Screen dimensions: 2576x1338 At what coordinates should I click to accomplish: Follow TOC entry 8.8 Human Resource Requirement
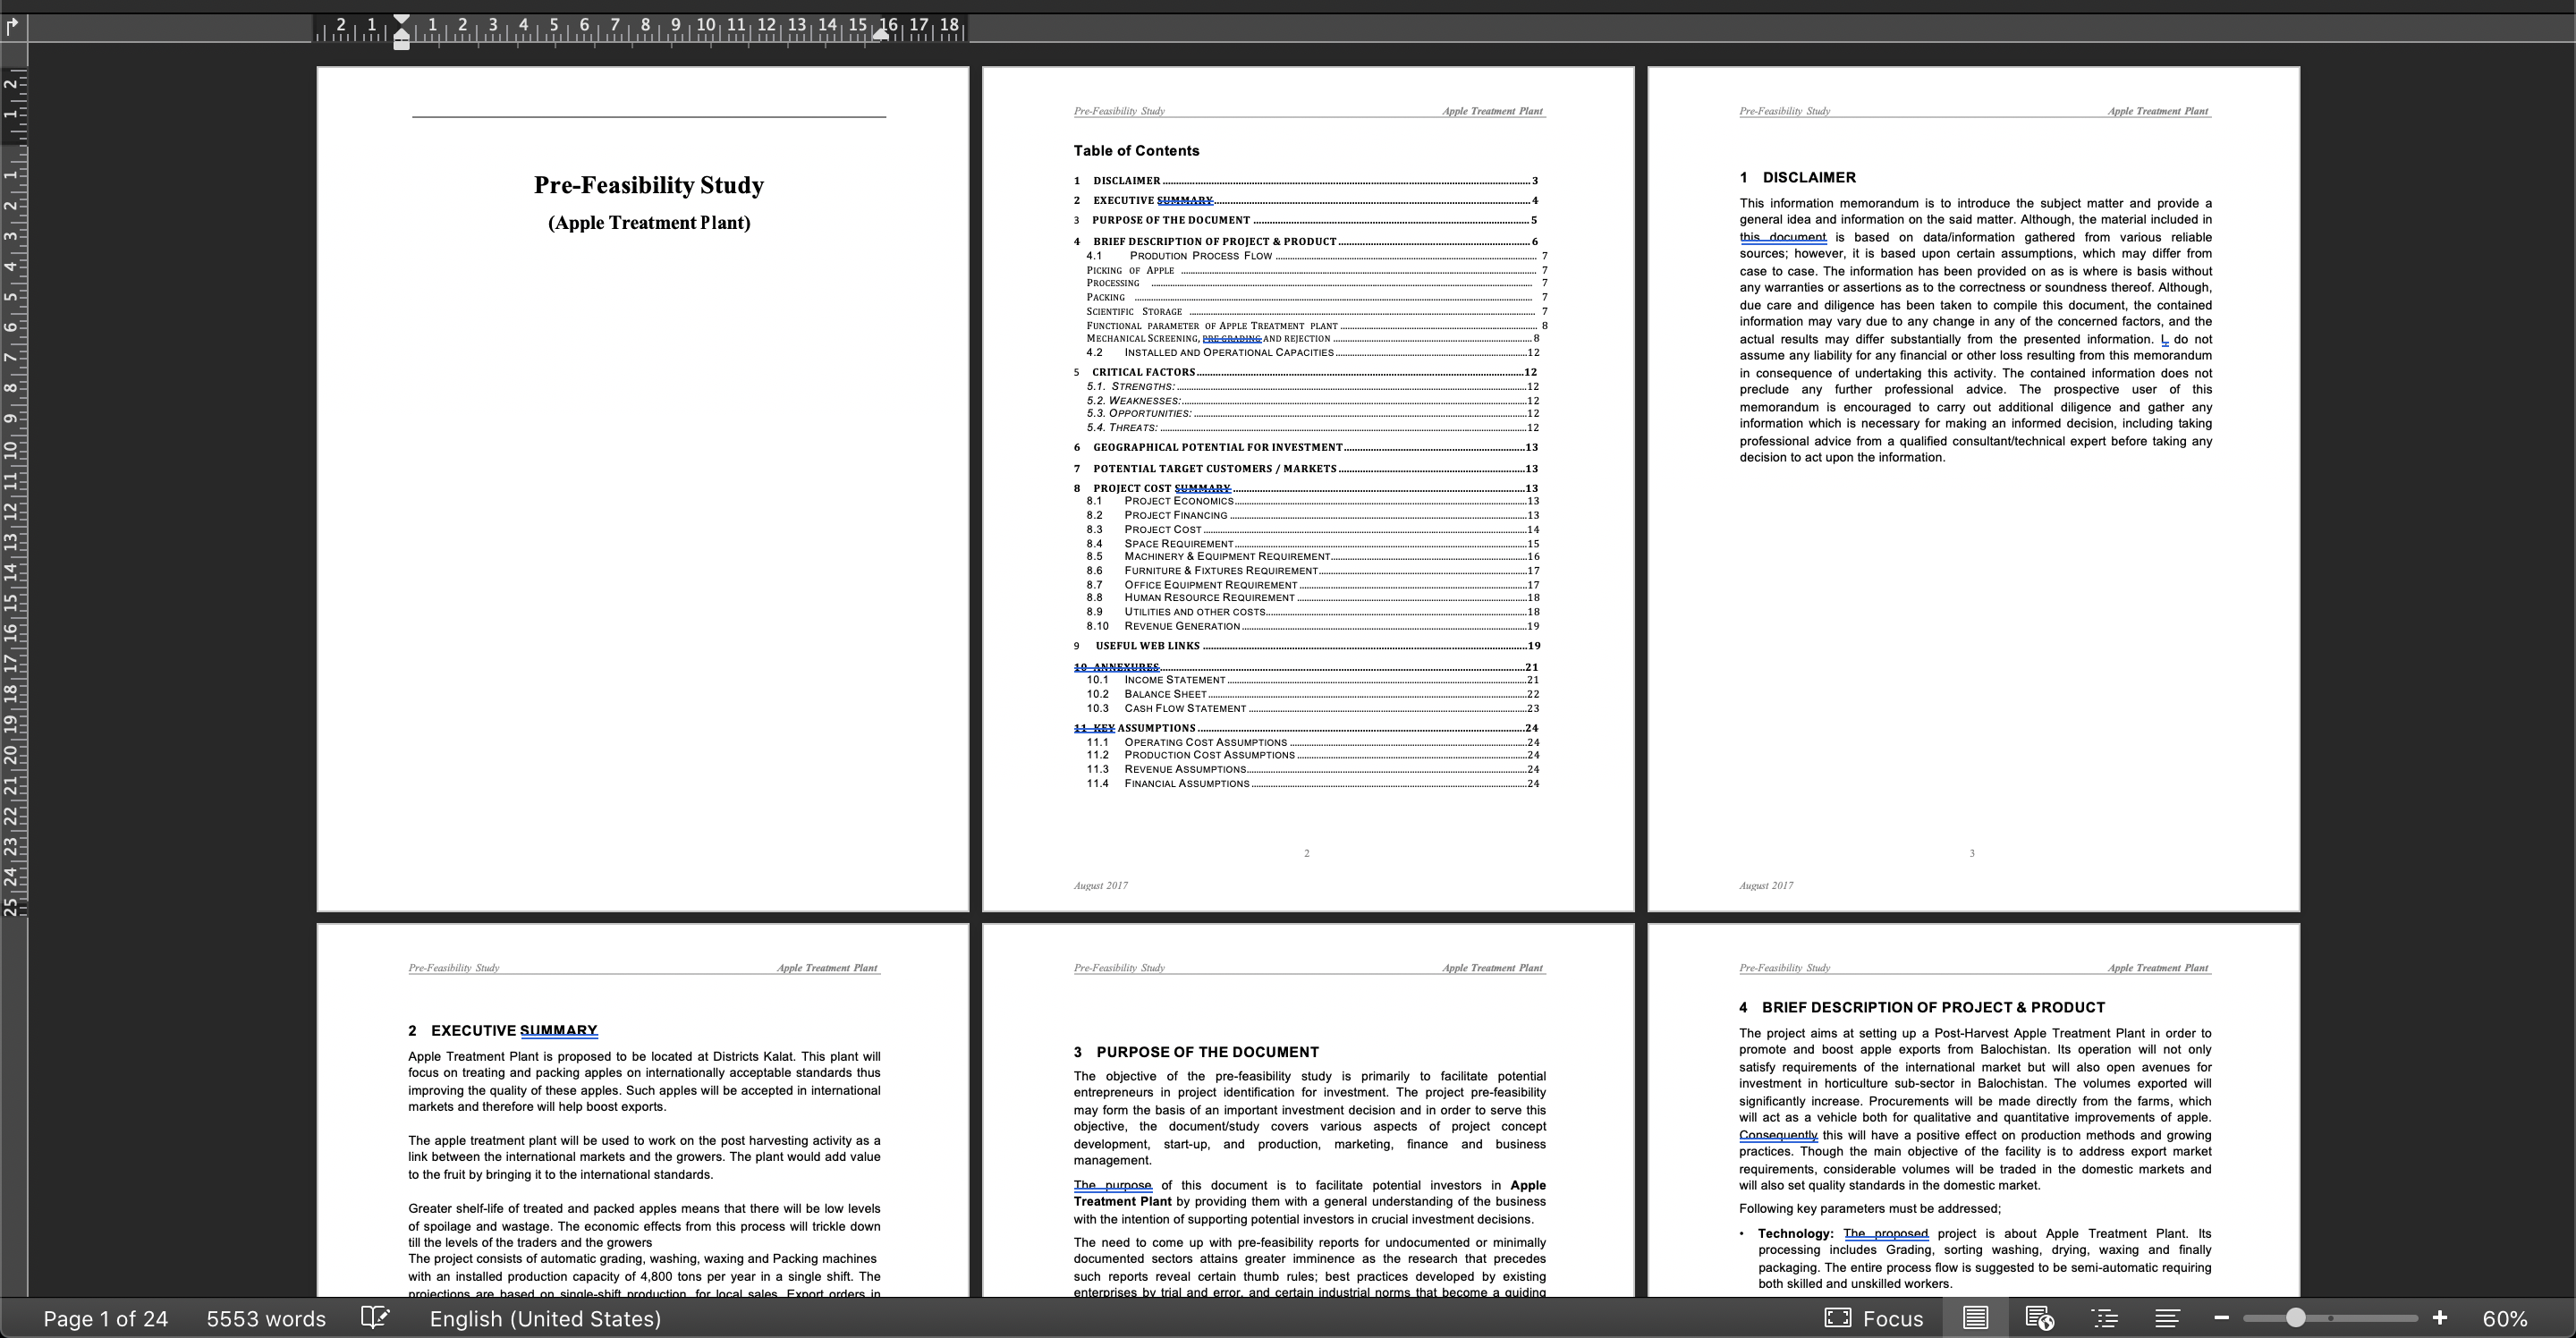(1313, 597)
